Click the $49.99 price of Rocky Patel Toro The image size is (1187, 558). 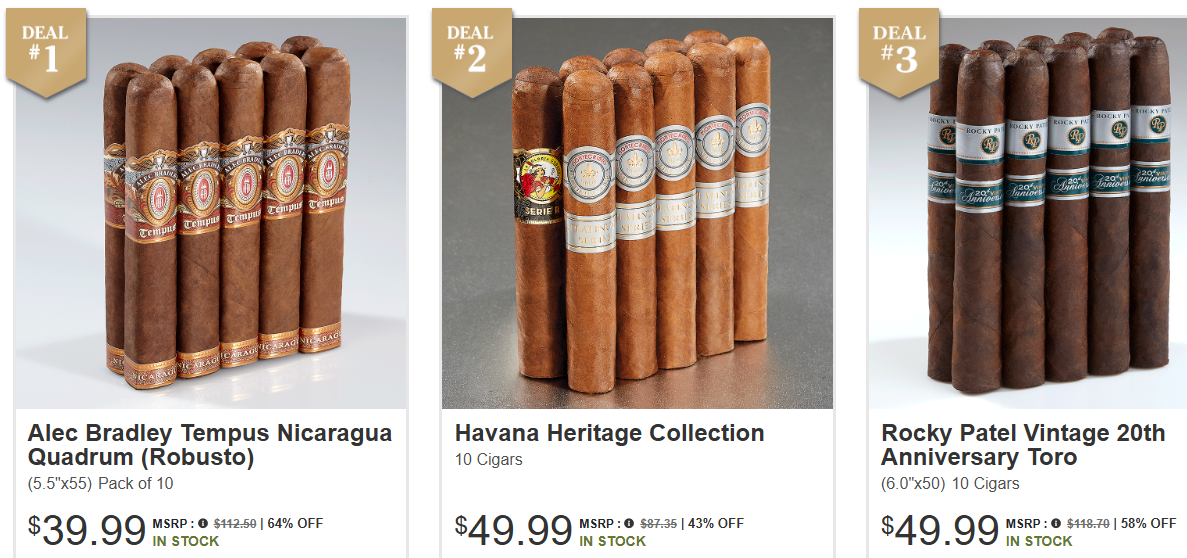[940, 530]
